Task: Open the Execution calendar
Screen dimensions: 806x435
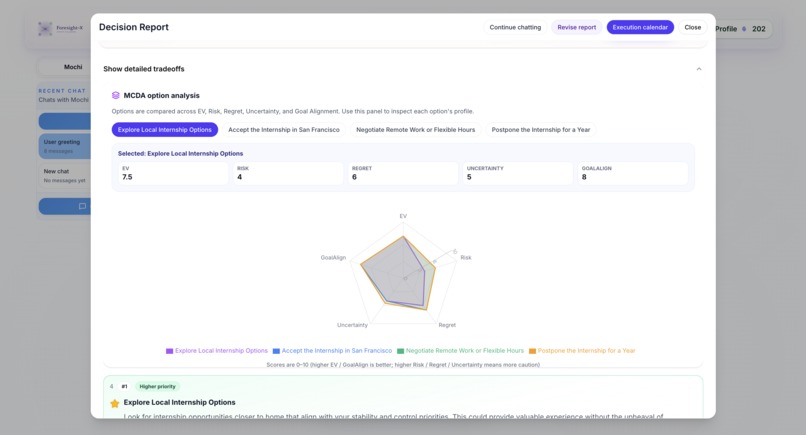Action: click(x=640, y=27)
